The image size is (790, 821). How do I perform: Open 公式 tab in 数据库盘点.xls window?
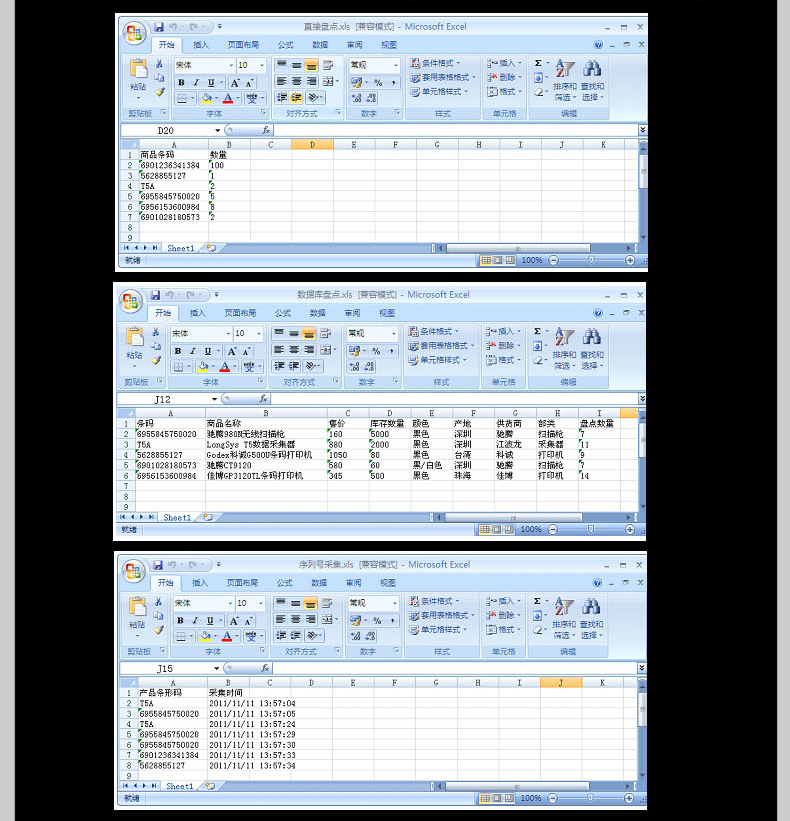point(283,314)
